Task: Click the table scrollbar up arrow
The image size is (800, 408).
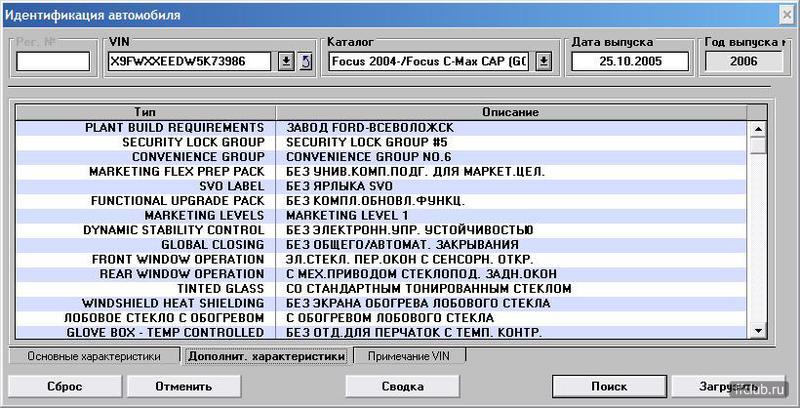Action: [x=758, y=130]
